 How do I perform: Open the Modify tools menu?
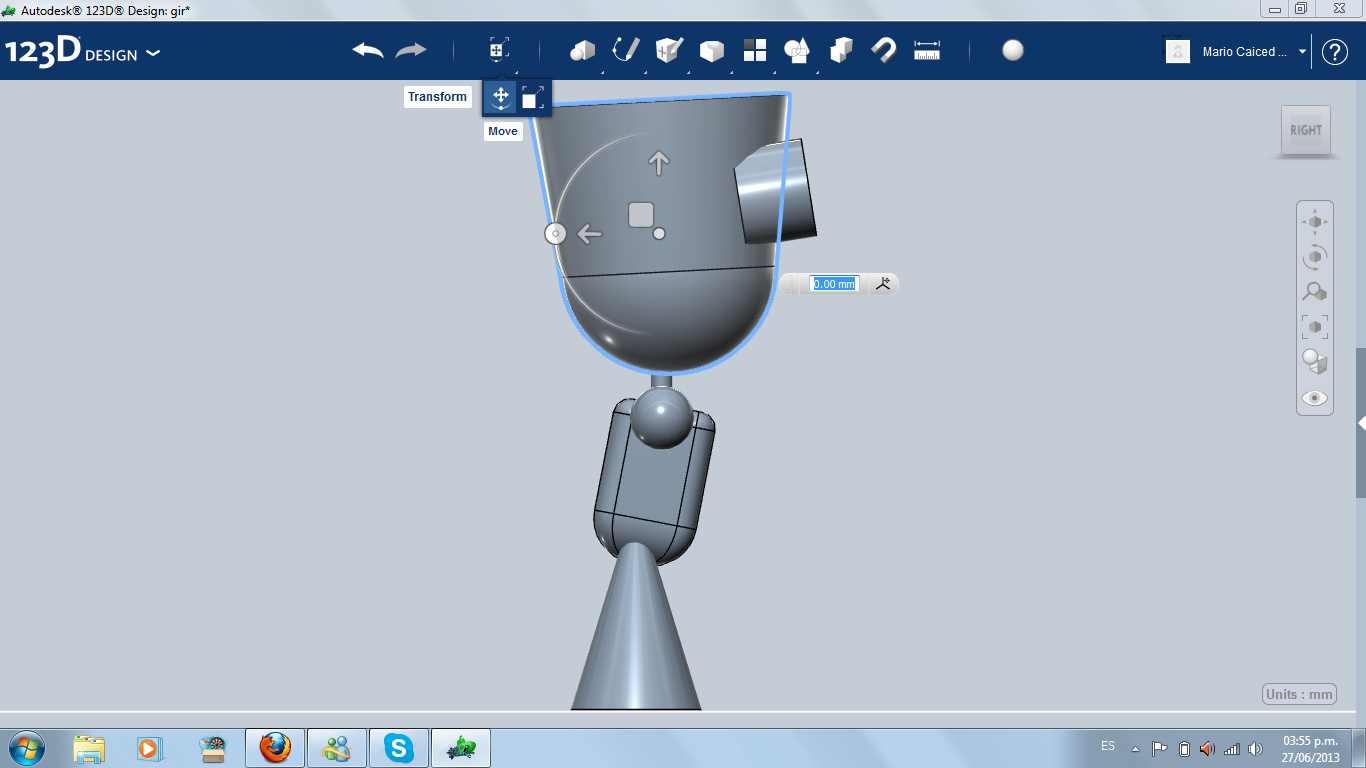point(712,50)
